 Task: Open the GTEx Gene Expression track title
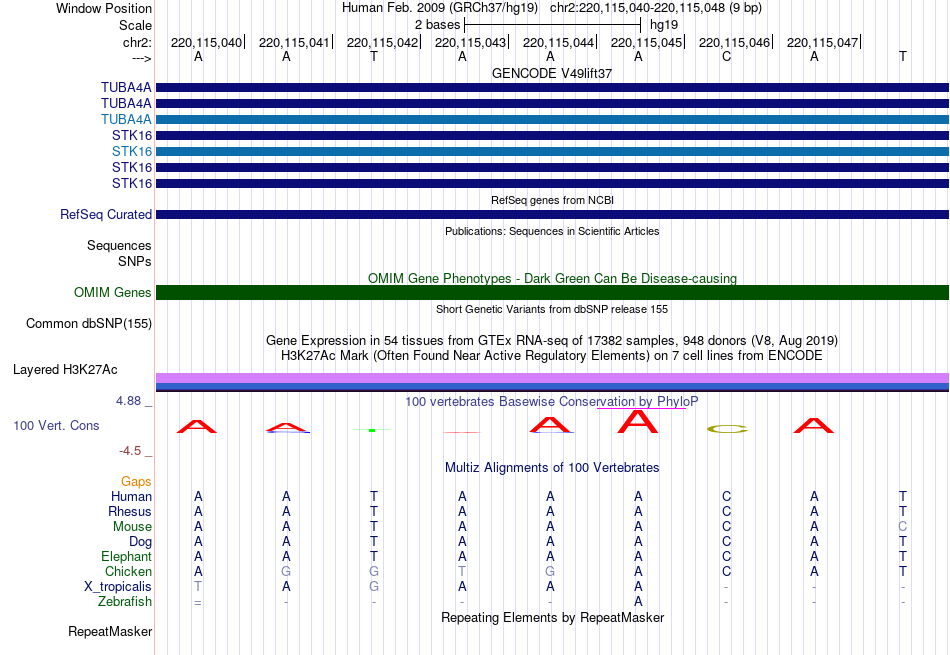coord(552,341)
